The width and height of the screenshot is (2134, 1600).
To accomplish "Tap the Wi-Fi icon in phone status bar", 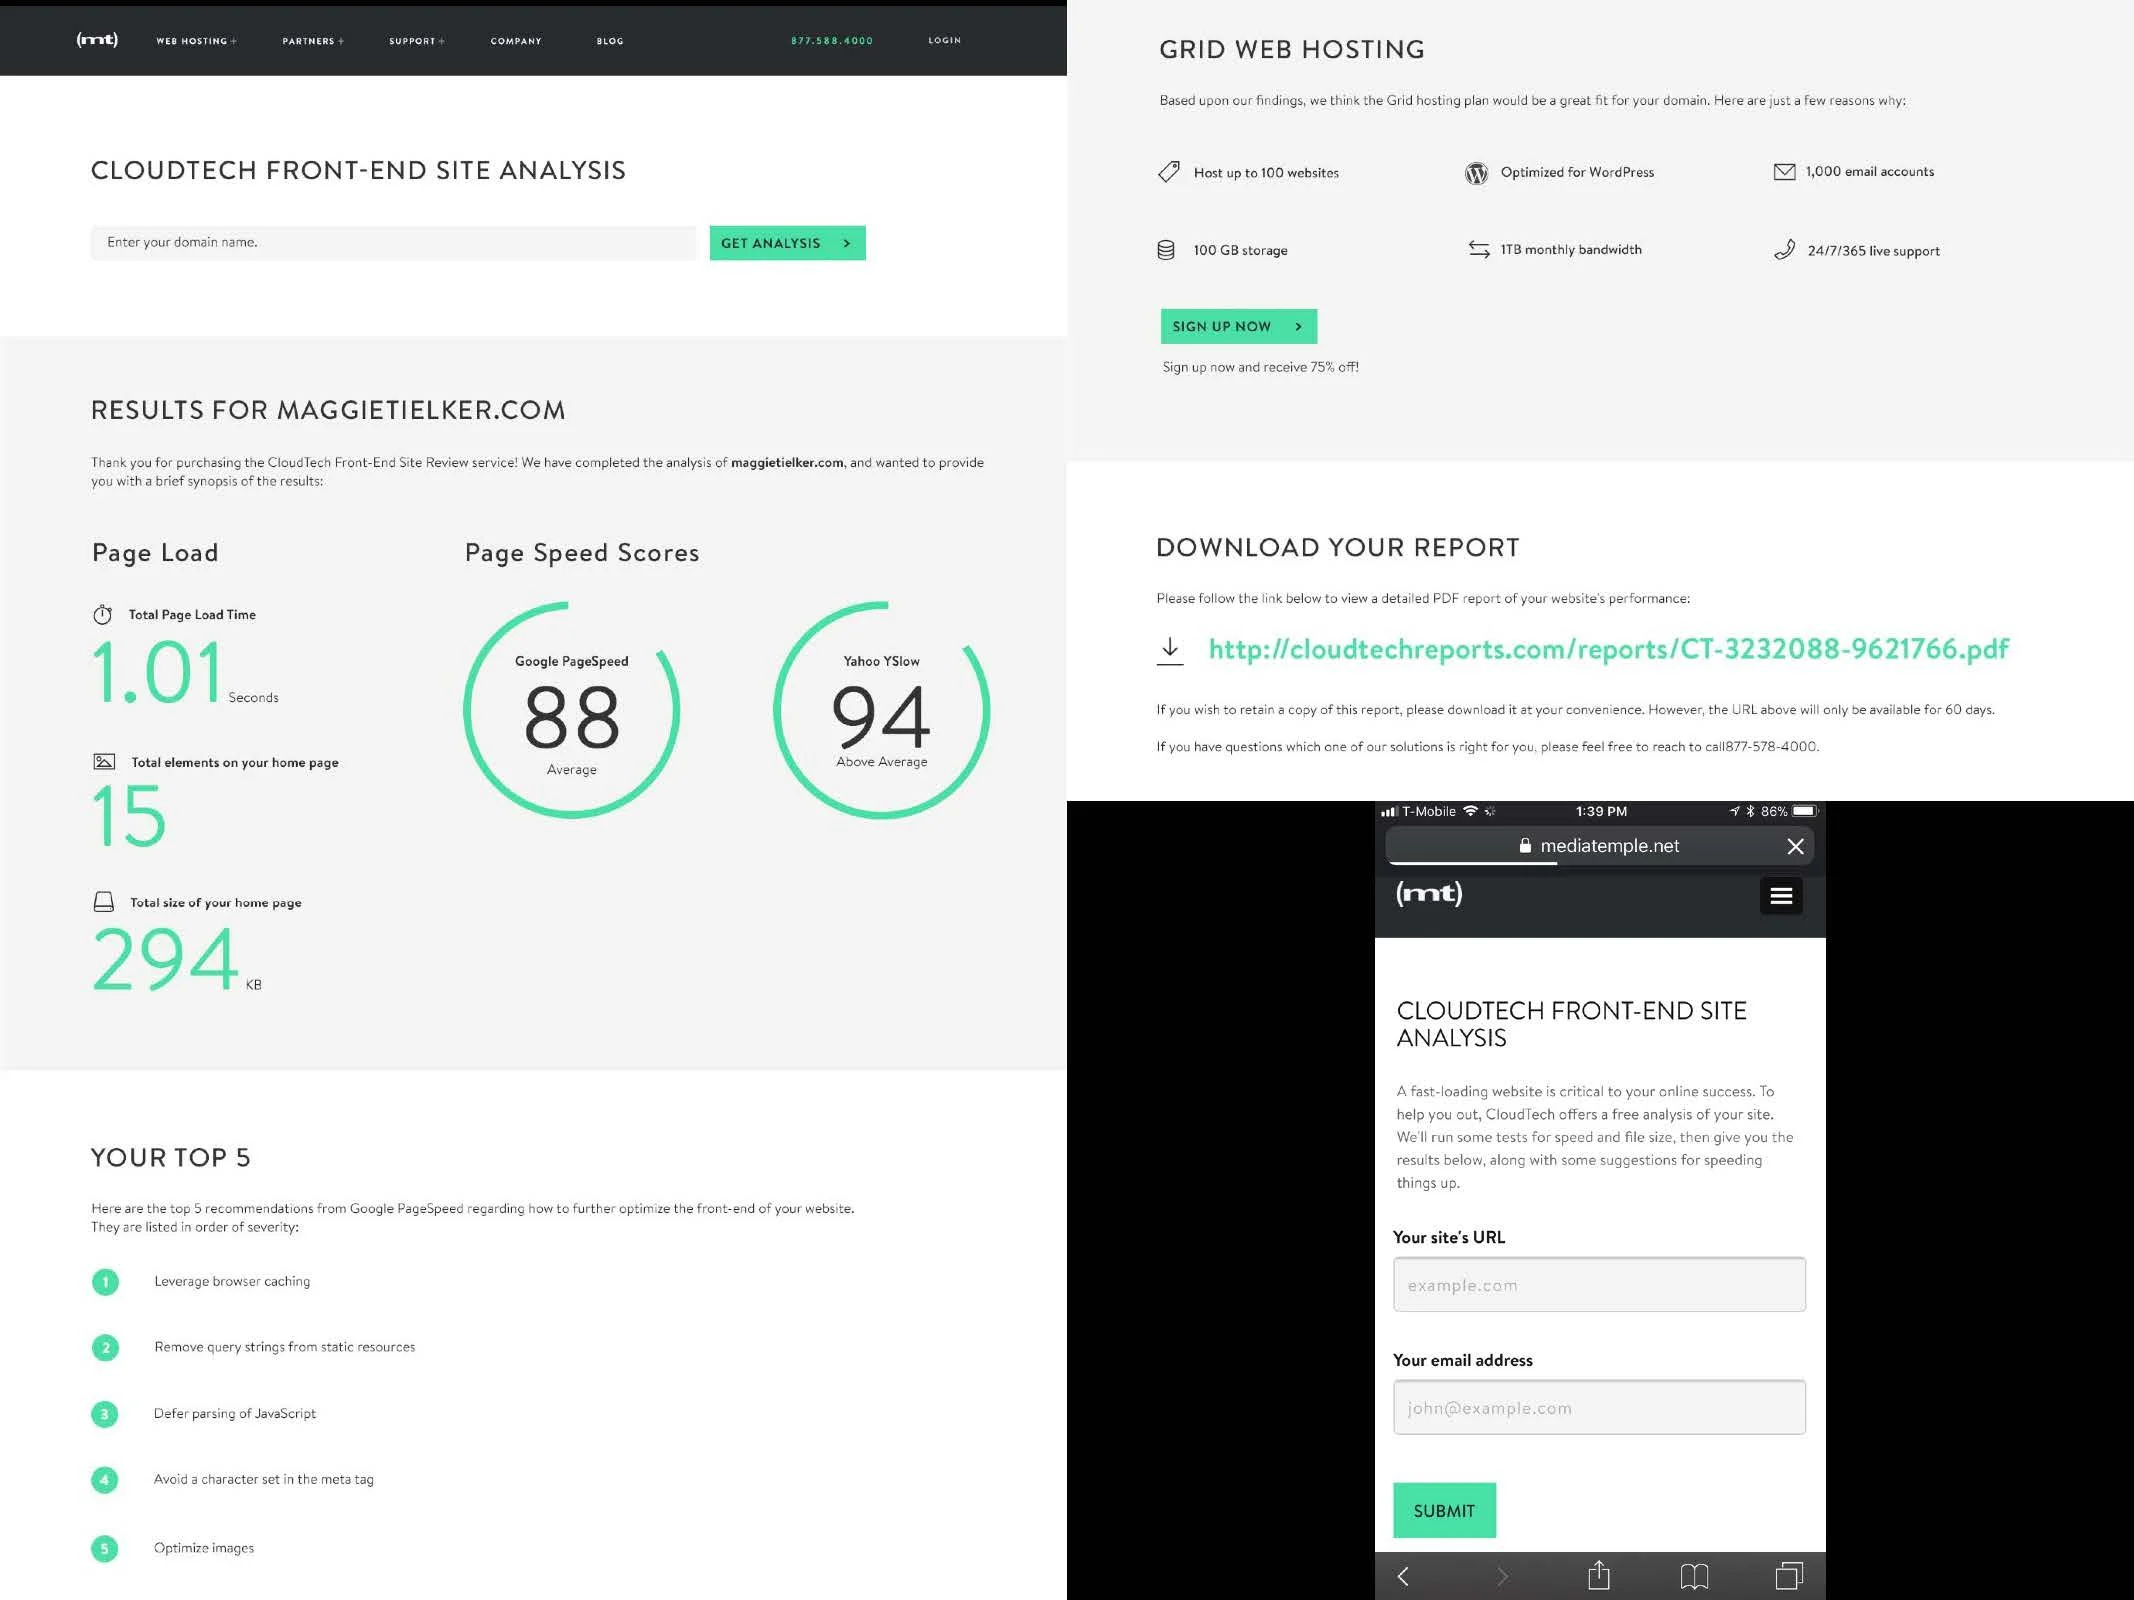I will pyautogui.click(x=1470, y=811).
